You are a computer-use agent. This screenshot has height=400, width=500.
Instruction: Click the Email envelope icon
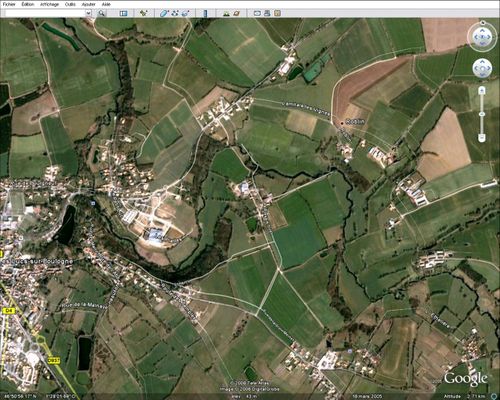pyautogui.click(x=257, y=13)
